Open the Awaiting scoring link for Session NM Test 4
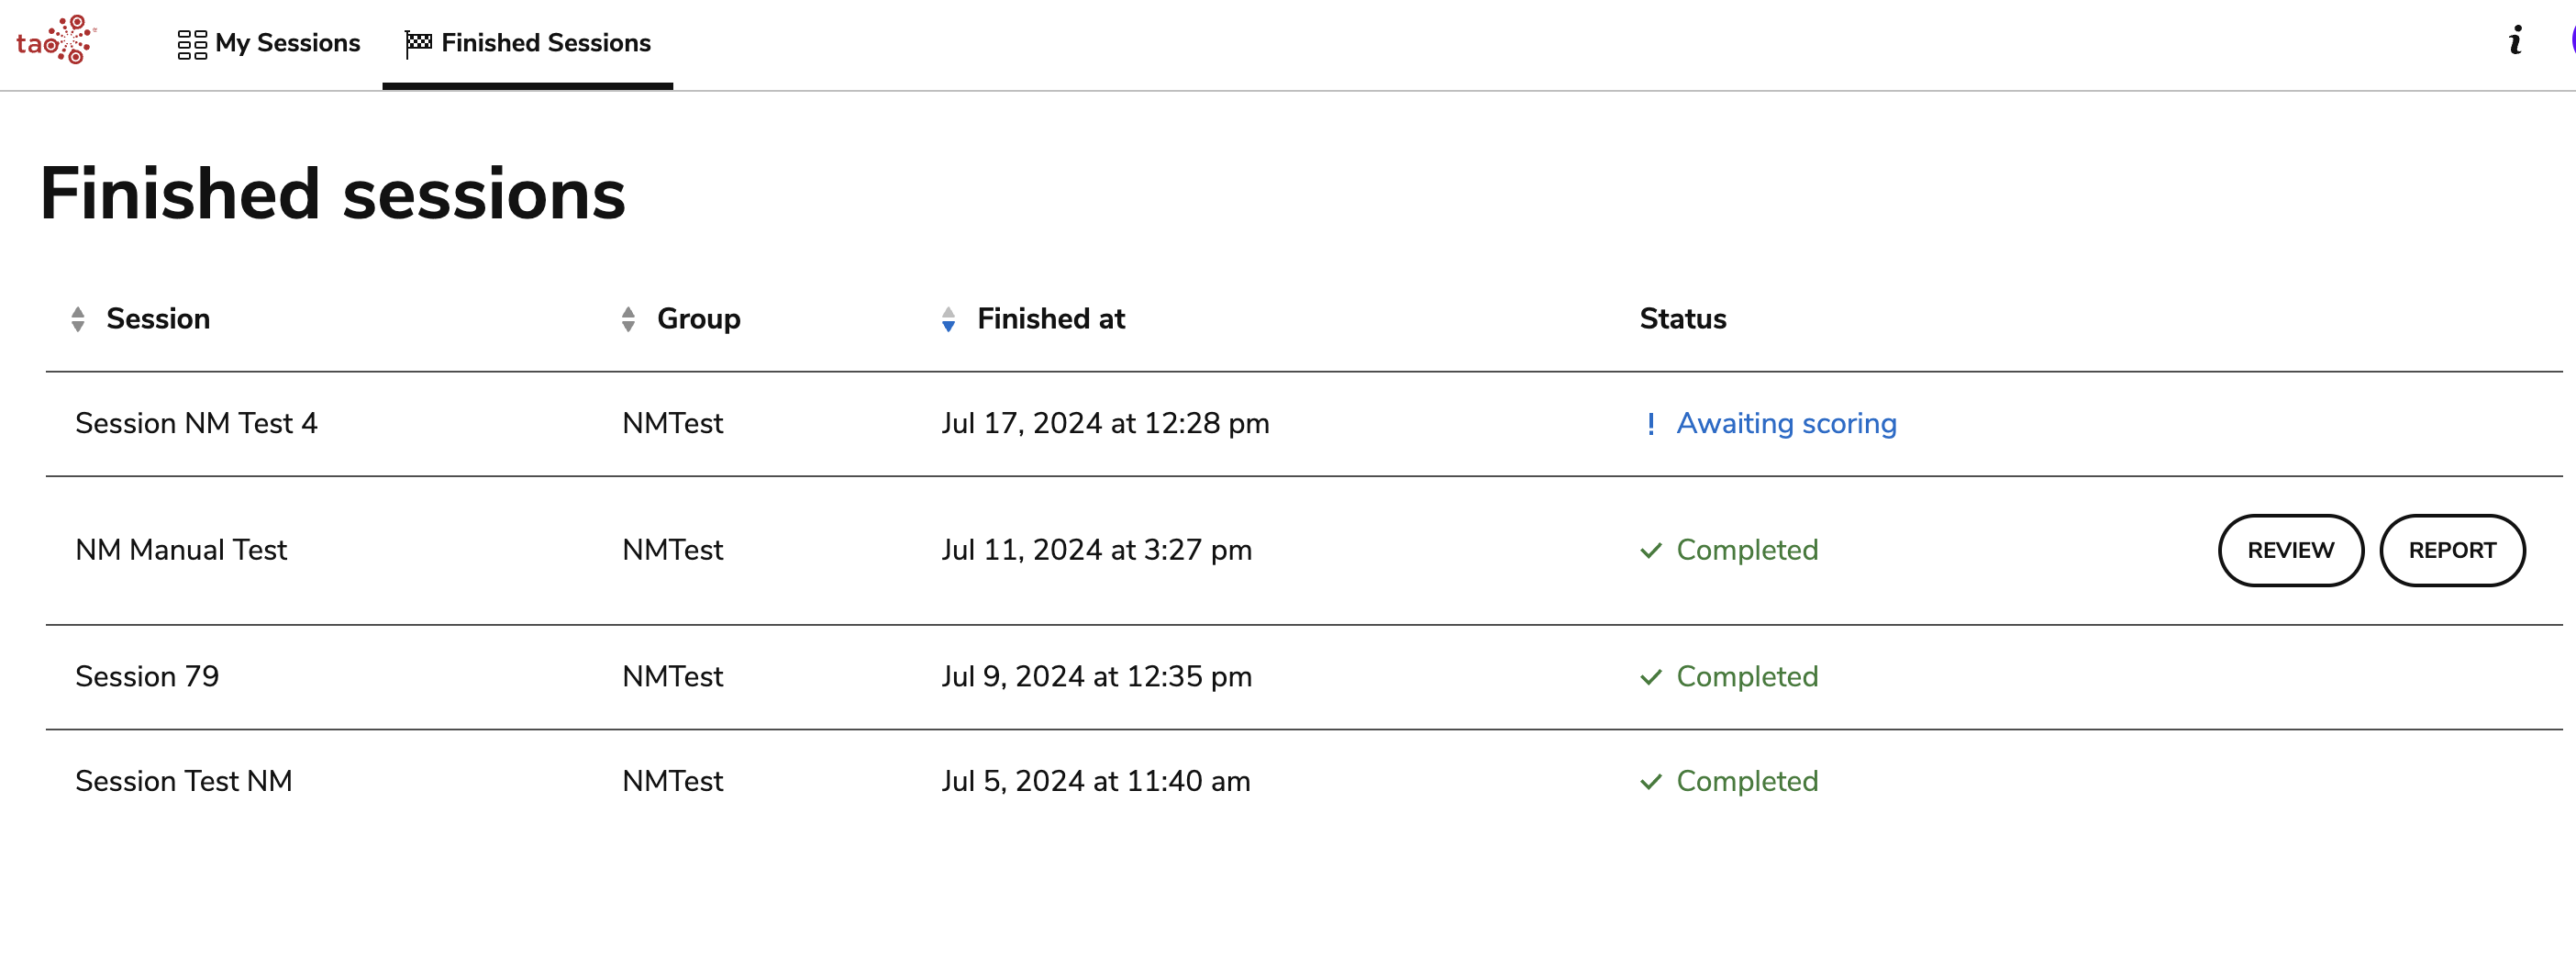Screen dimensions: 2576x958 [x=1786, y=423]
